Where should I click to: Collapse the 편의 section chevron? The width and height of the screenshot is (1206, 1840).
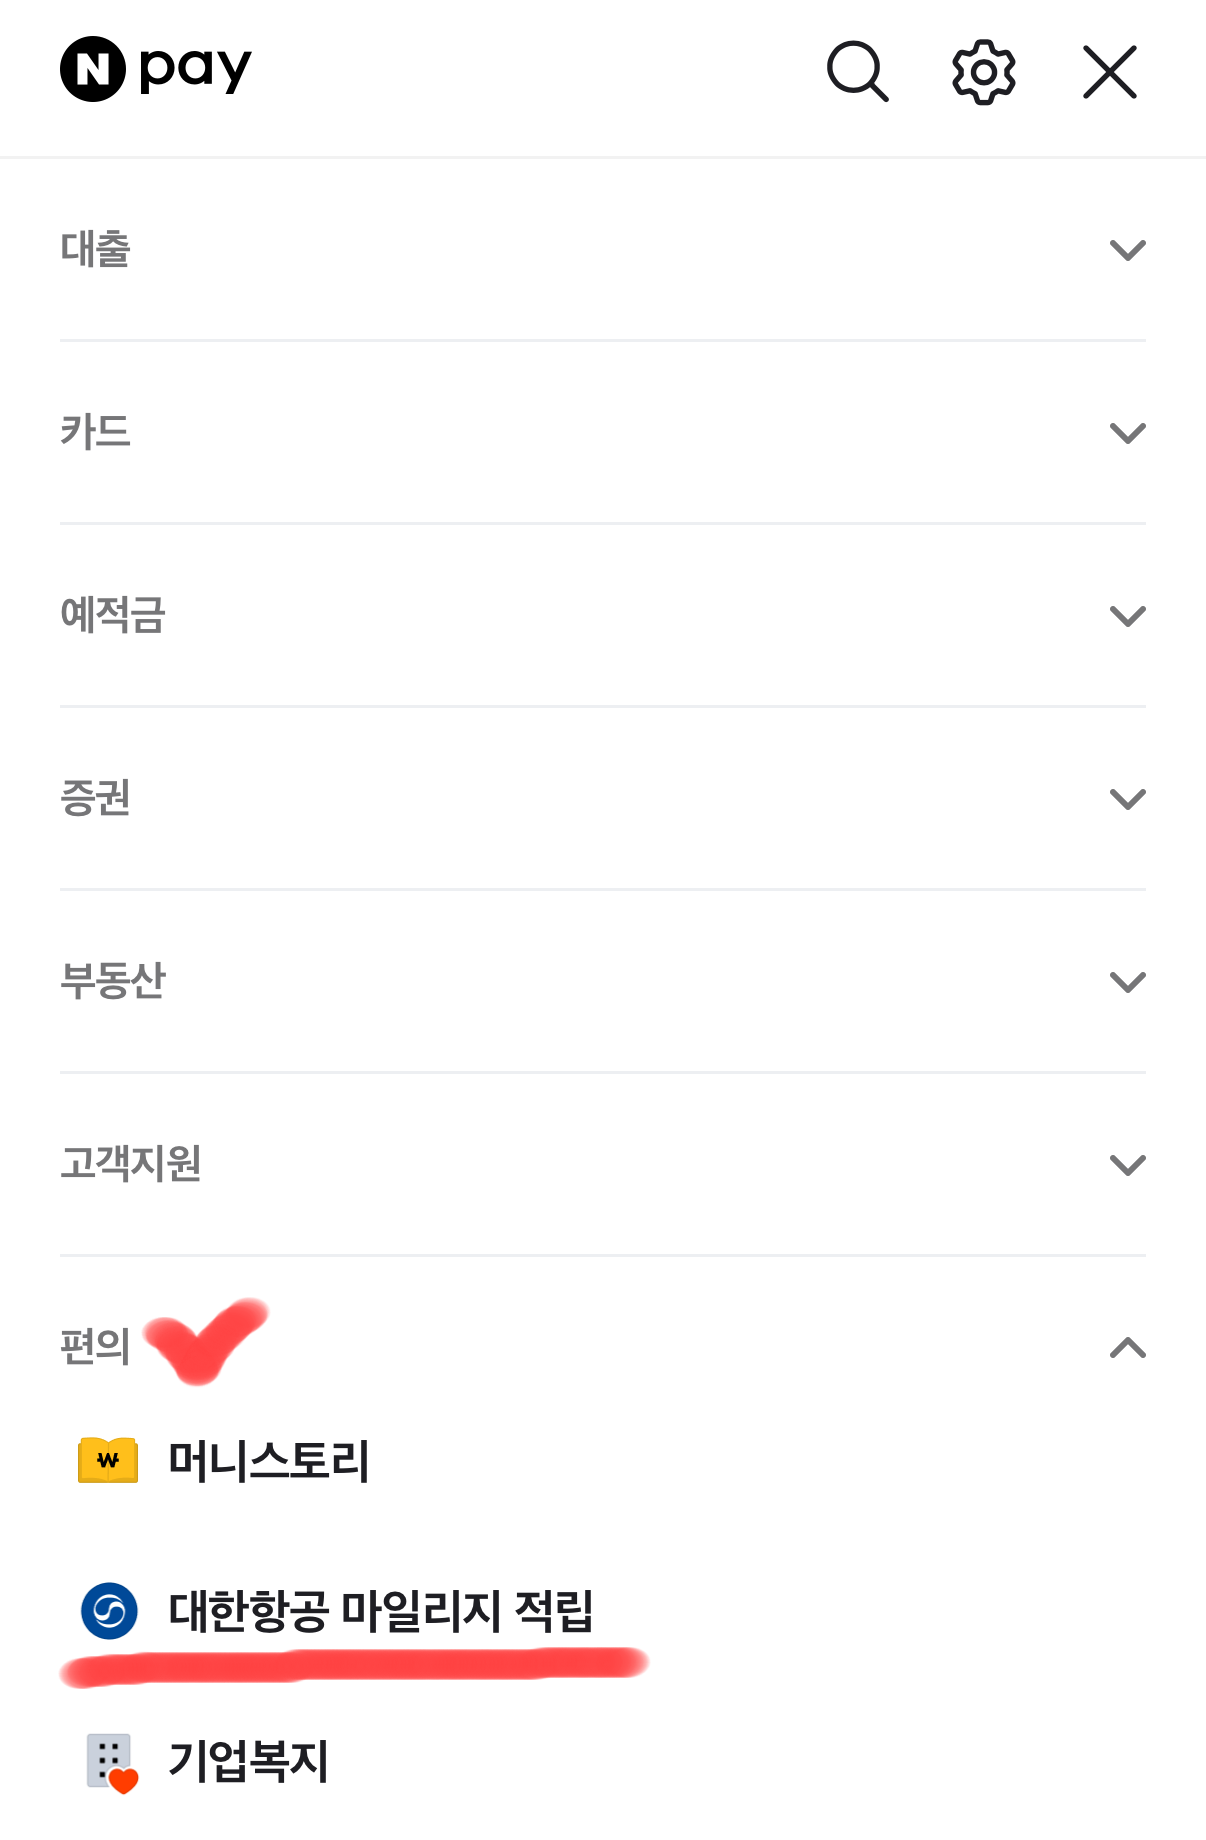click(x=1127, y=1348)
